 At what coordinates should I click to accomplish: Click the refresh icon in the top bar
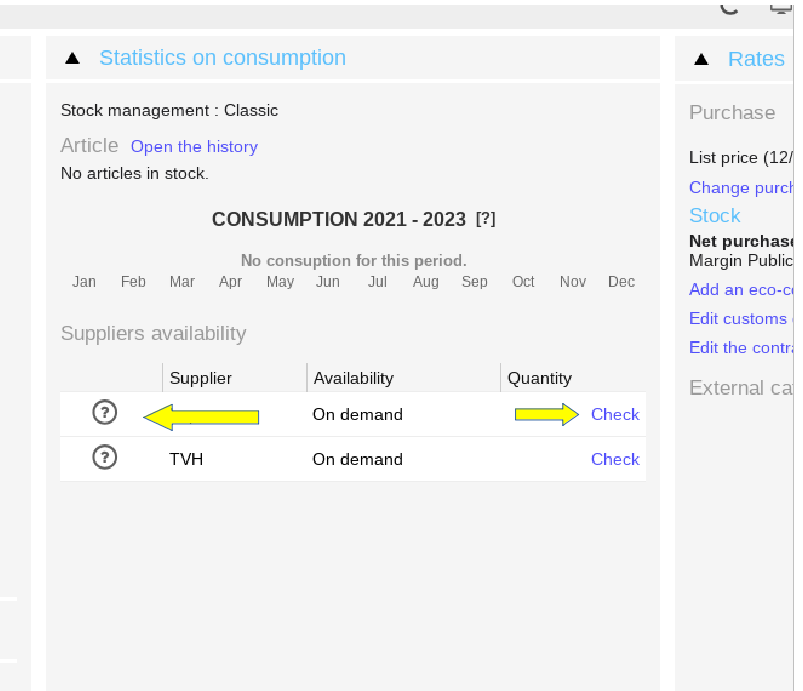(729, 9)
